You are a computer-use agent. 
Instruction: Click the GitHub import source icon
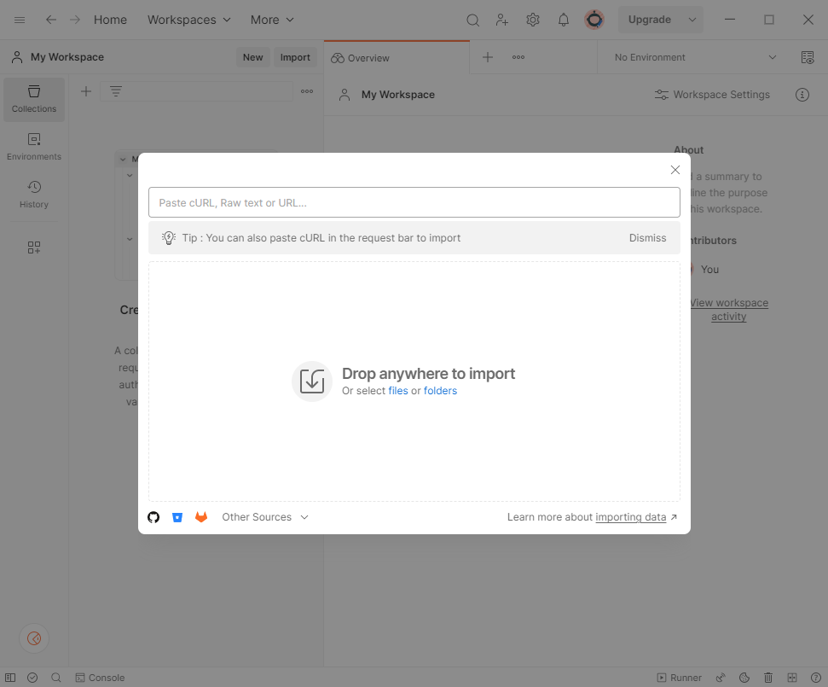(154, 517)
